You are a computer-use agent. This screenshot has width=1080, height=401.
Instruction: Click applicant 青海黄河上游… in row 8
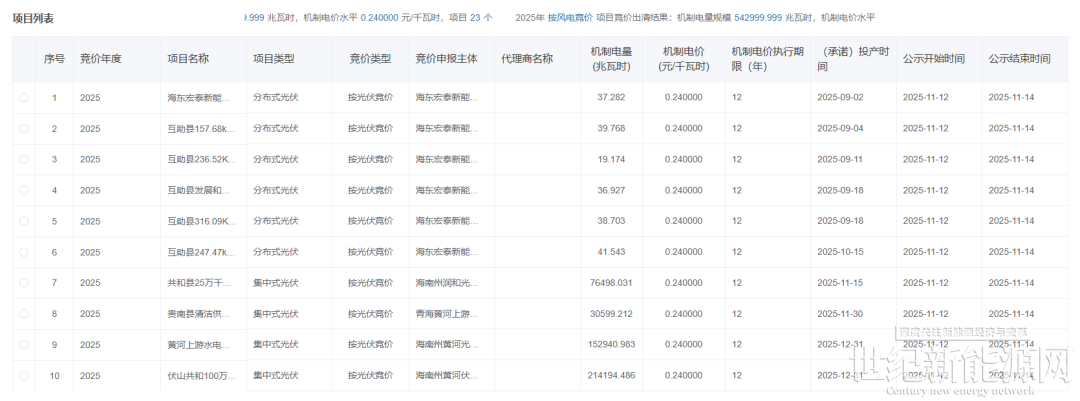pyautogui.click(x=449, y=314)
